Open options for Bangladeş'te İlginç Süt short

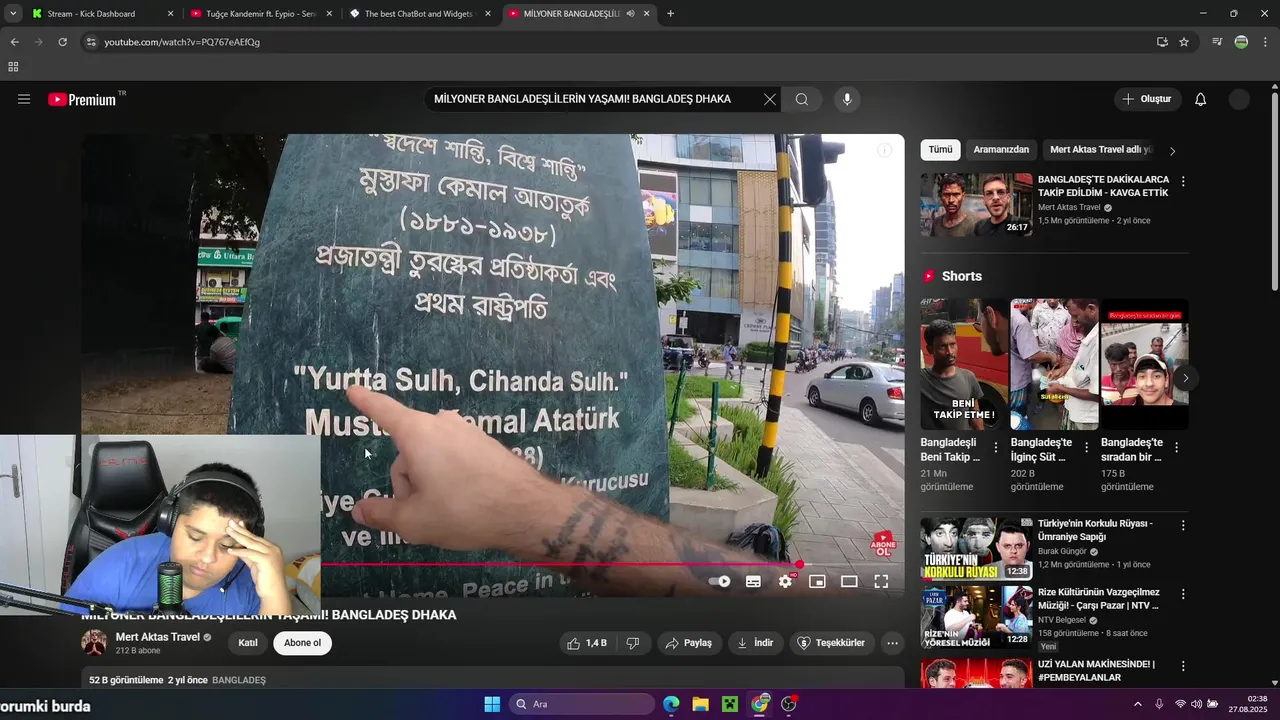click(1086, 448)
